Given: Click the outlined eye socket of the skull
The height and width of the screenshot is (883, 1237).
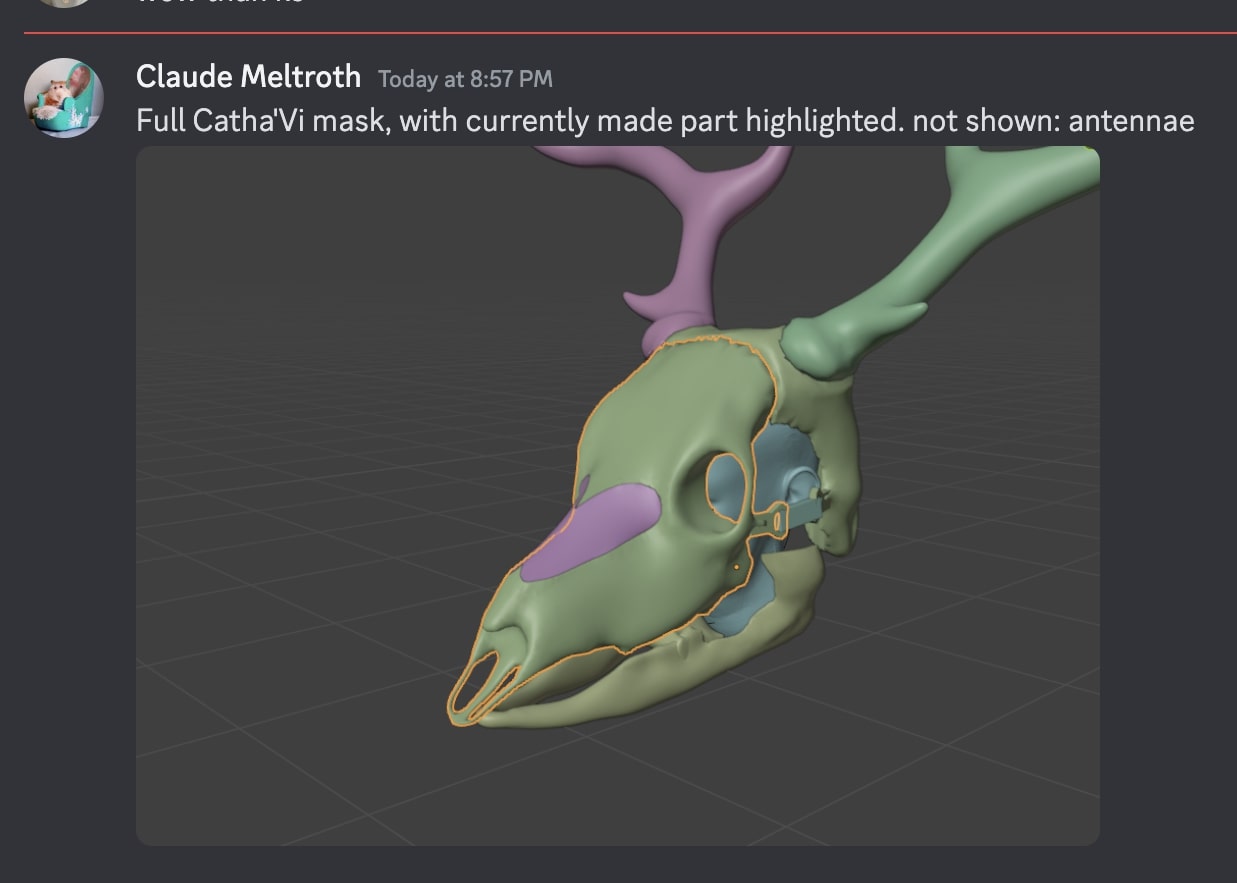Looking at the screenshot, I should pyautogui.click(x=726, y=486).
